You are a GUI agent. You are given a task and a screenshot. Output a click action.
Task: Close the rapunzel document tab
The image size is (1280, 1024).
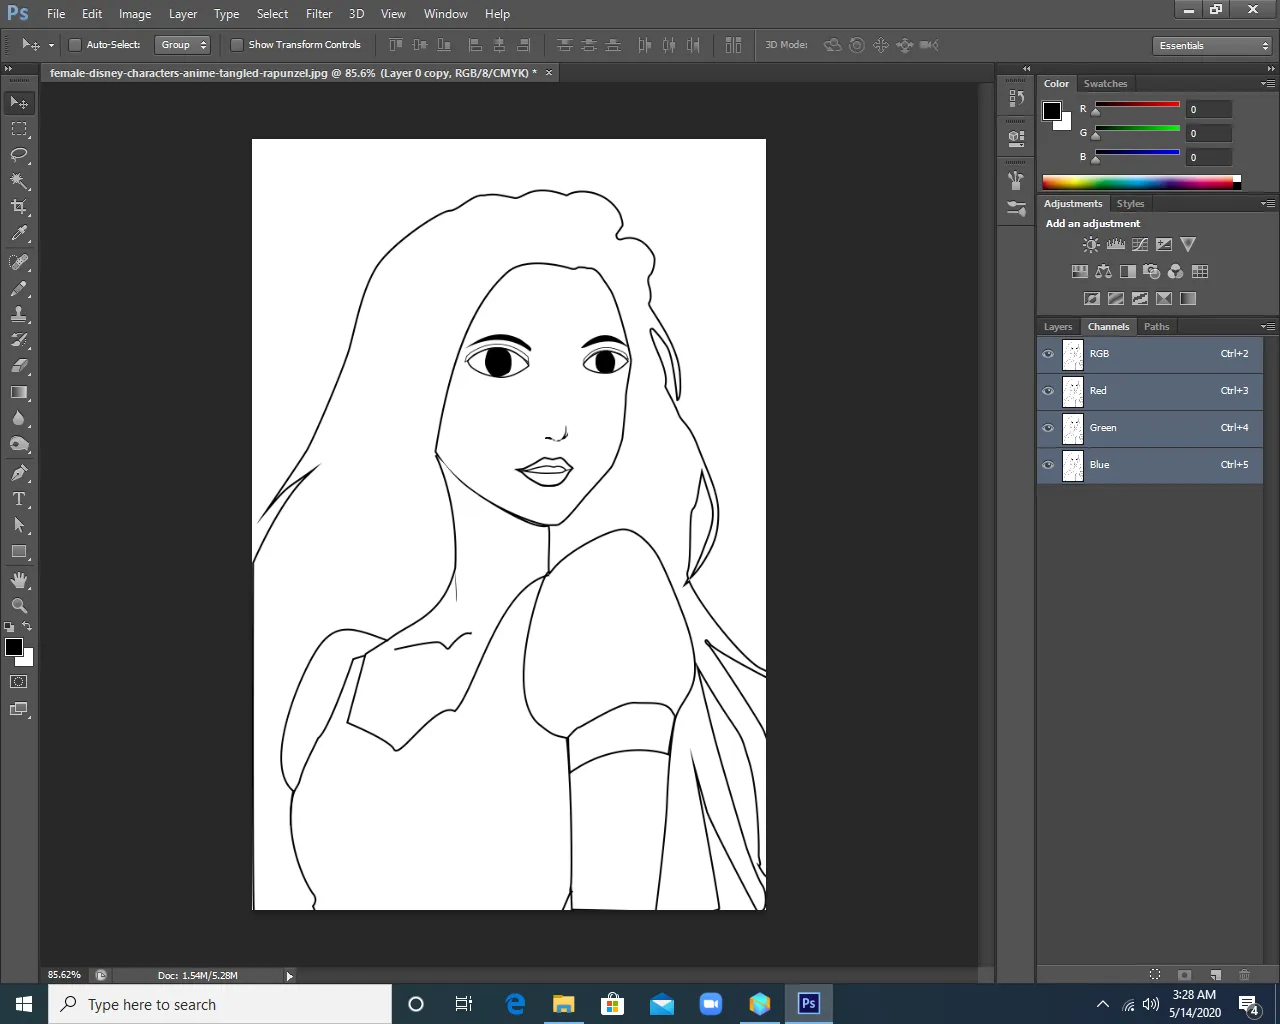[548, 73]
